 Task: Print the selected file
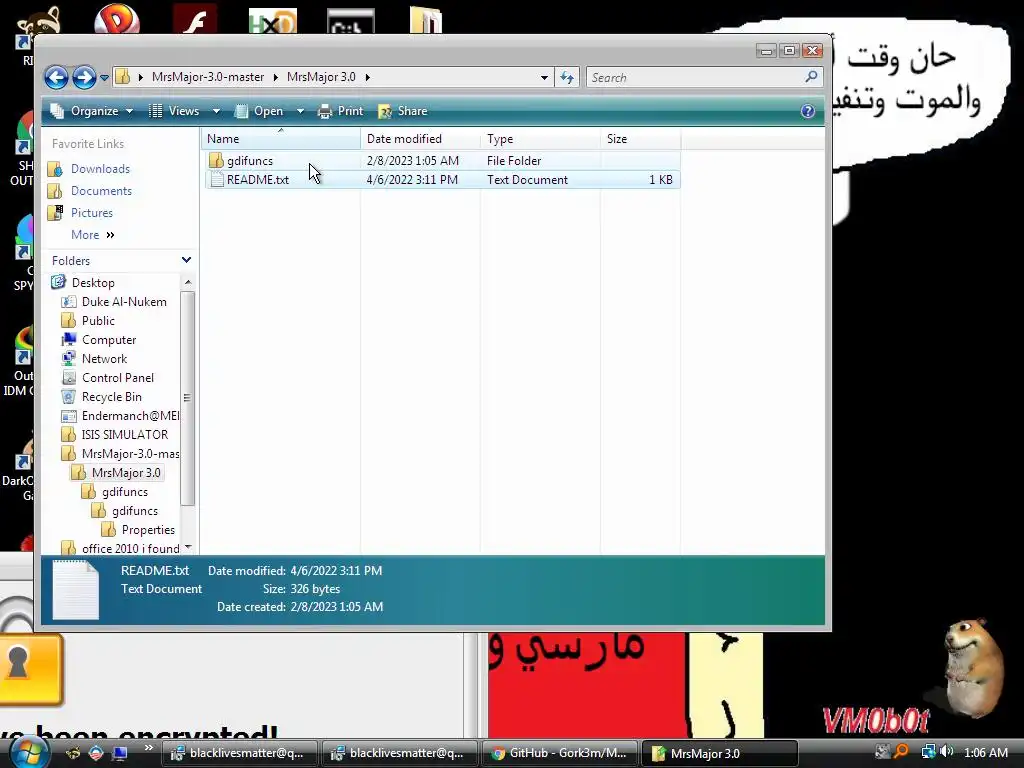[x=340, y=111]
